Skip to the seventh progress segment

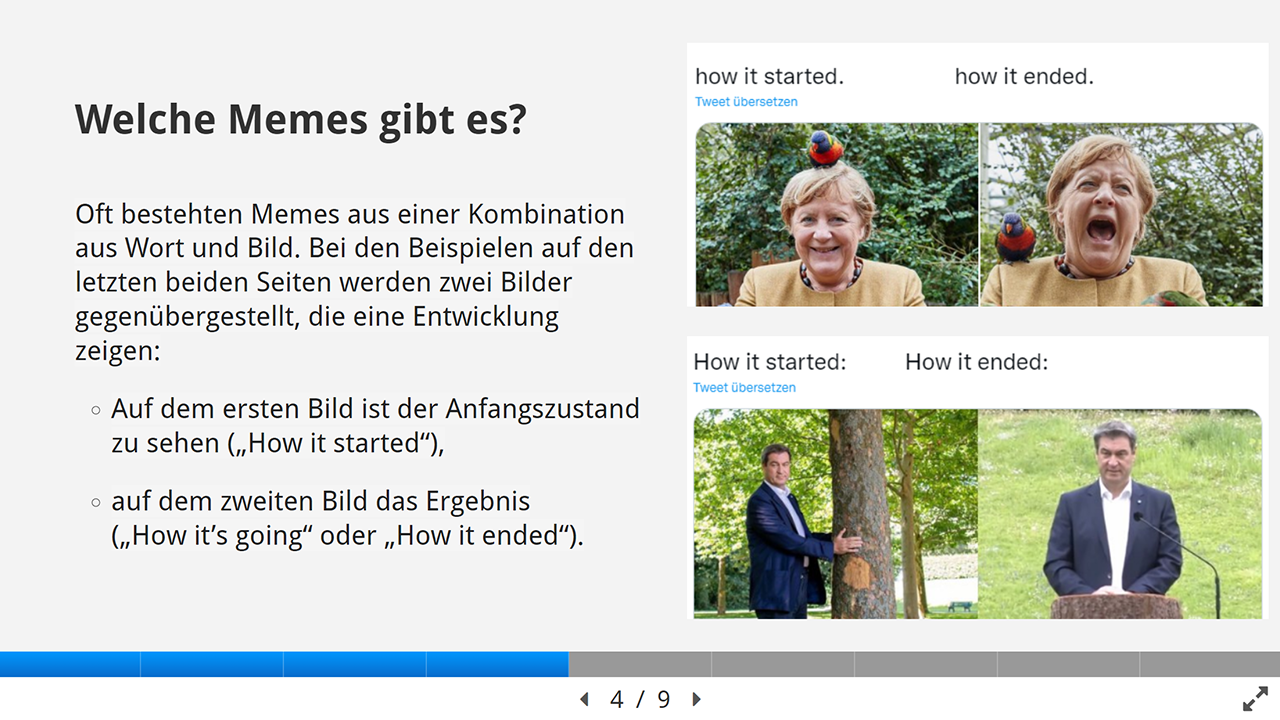[x=926, y=664]
